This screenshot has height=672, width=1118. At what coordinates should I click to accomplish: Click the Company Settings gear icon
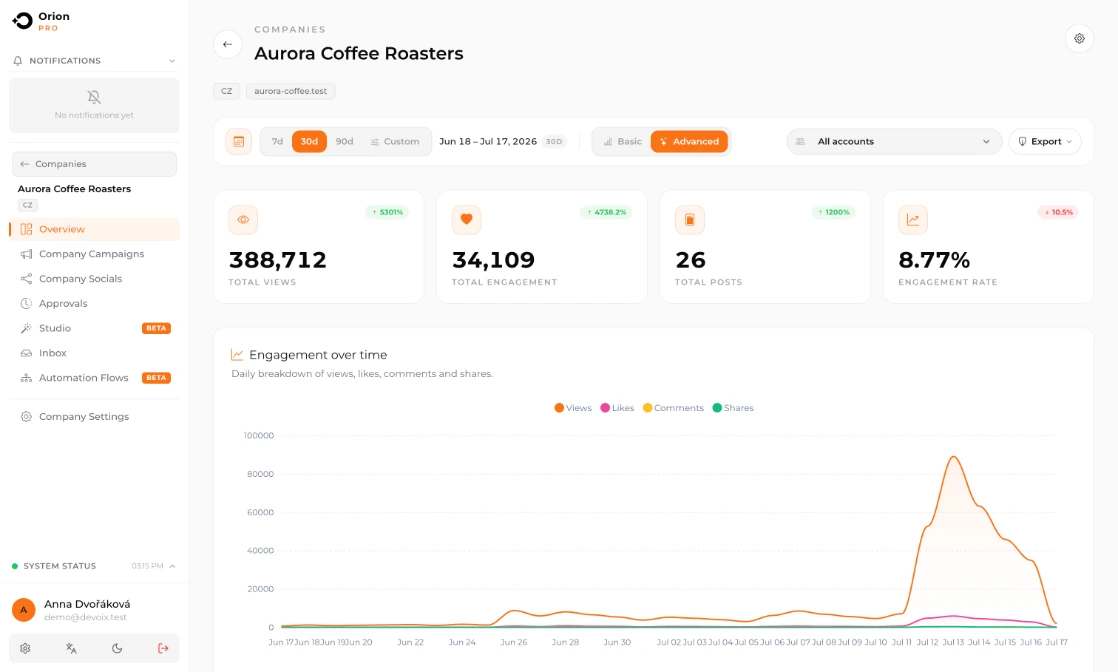pos(26,417)
